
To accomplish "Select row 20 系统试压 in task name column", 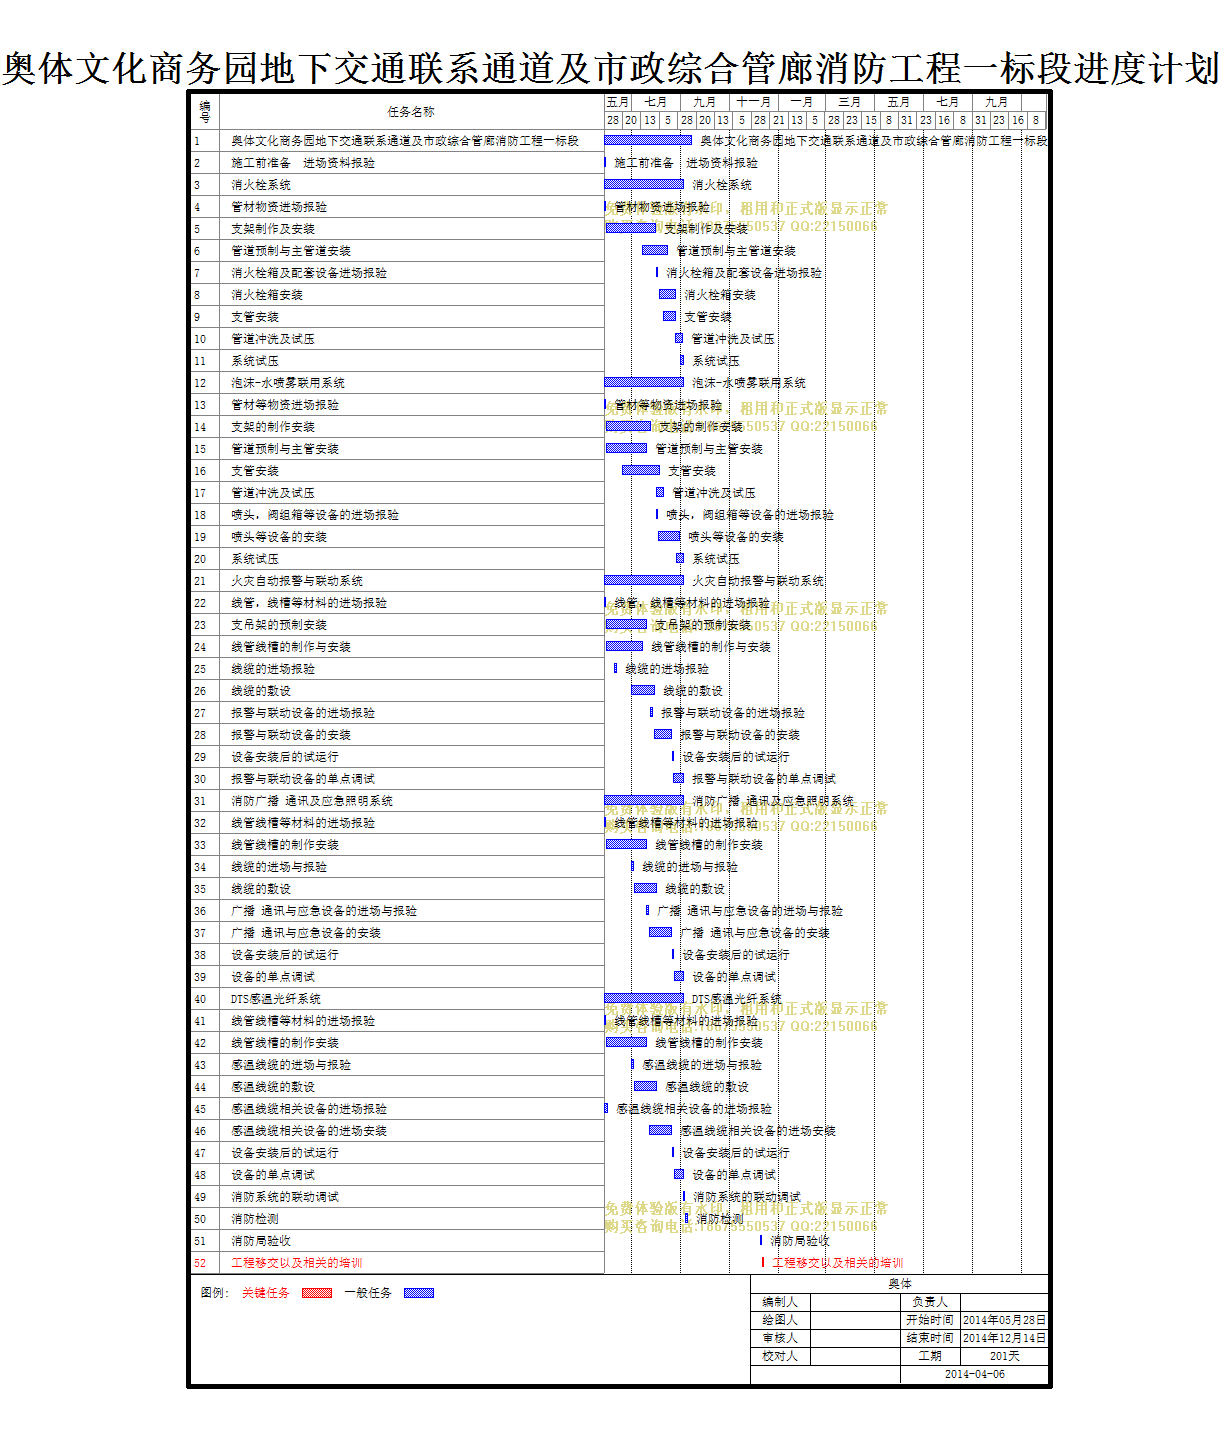I will click(255, 559).
